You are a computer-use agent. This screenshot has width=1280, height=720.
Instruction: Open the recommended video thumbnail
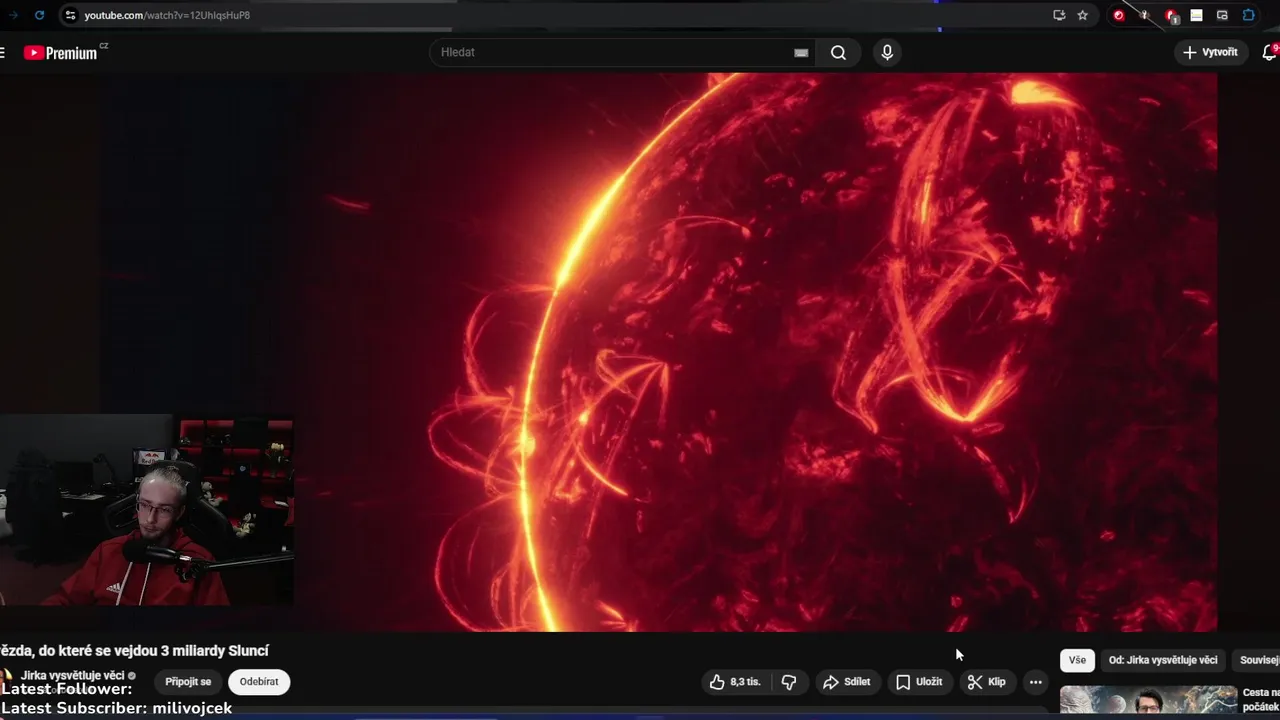tap(1148, 700)
